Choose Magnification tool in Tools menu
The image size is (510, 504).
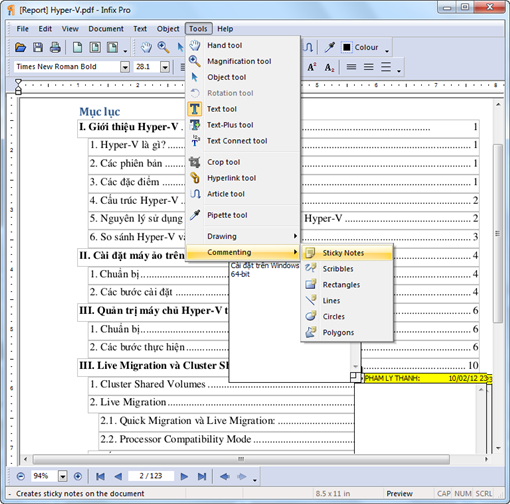243,61
